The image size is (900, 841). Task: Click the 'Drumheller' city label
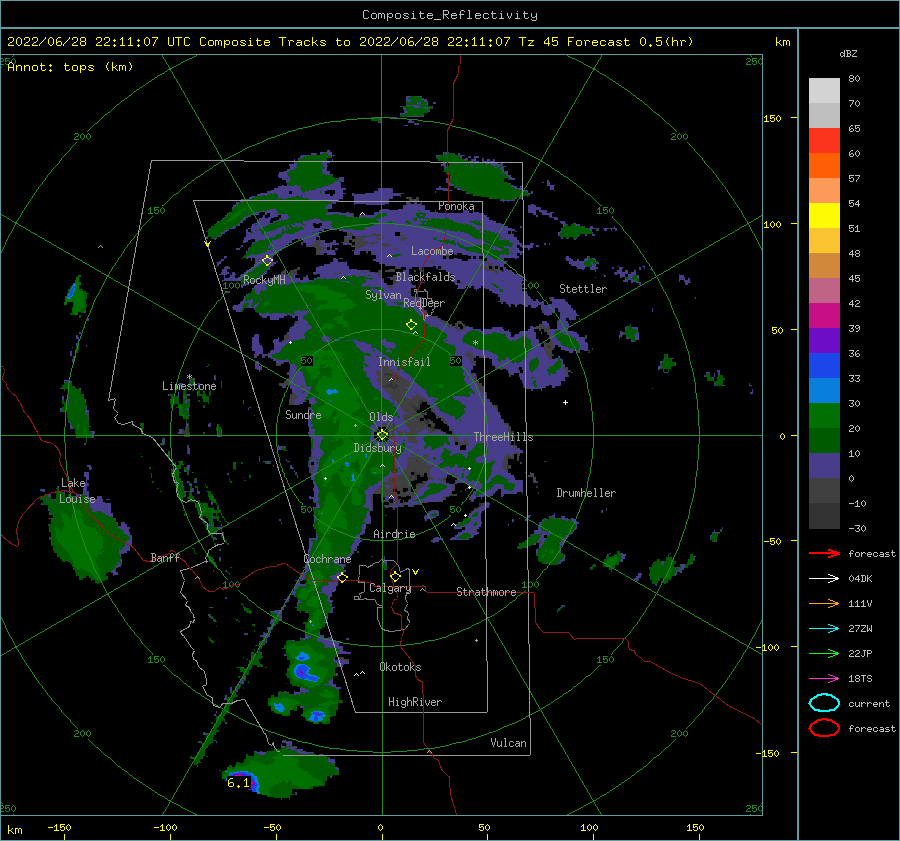(586, 493)
